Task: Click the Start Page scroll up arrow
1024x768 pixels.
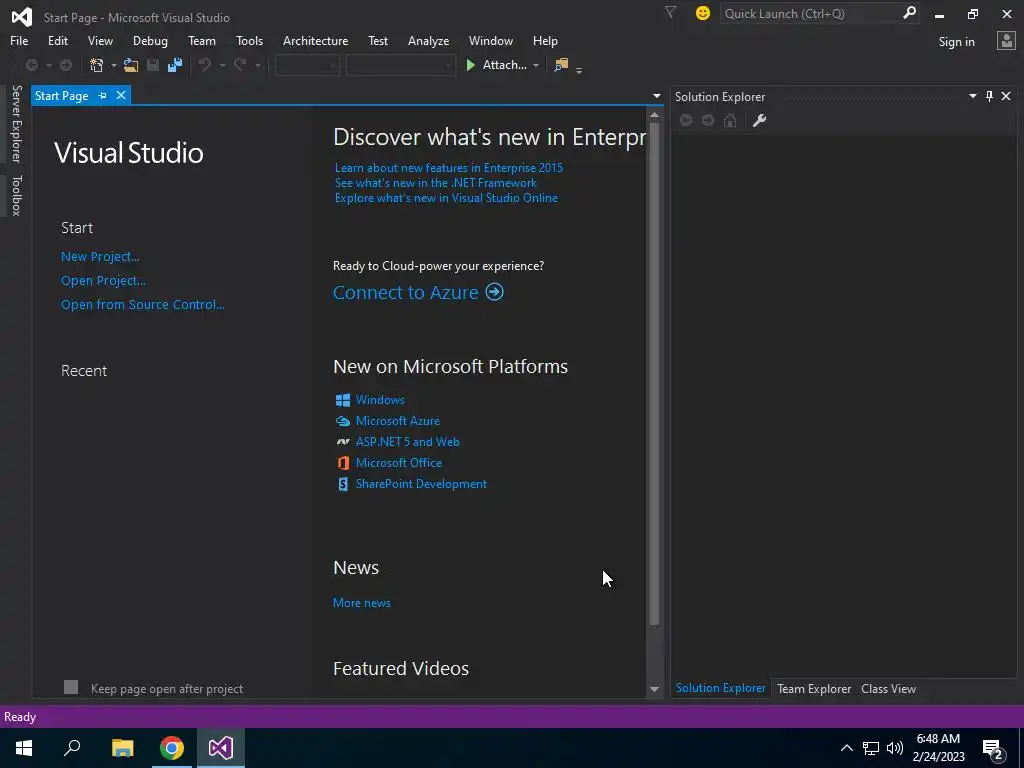Action: pos(654,115)
